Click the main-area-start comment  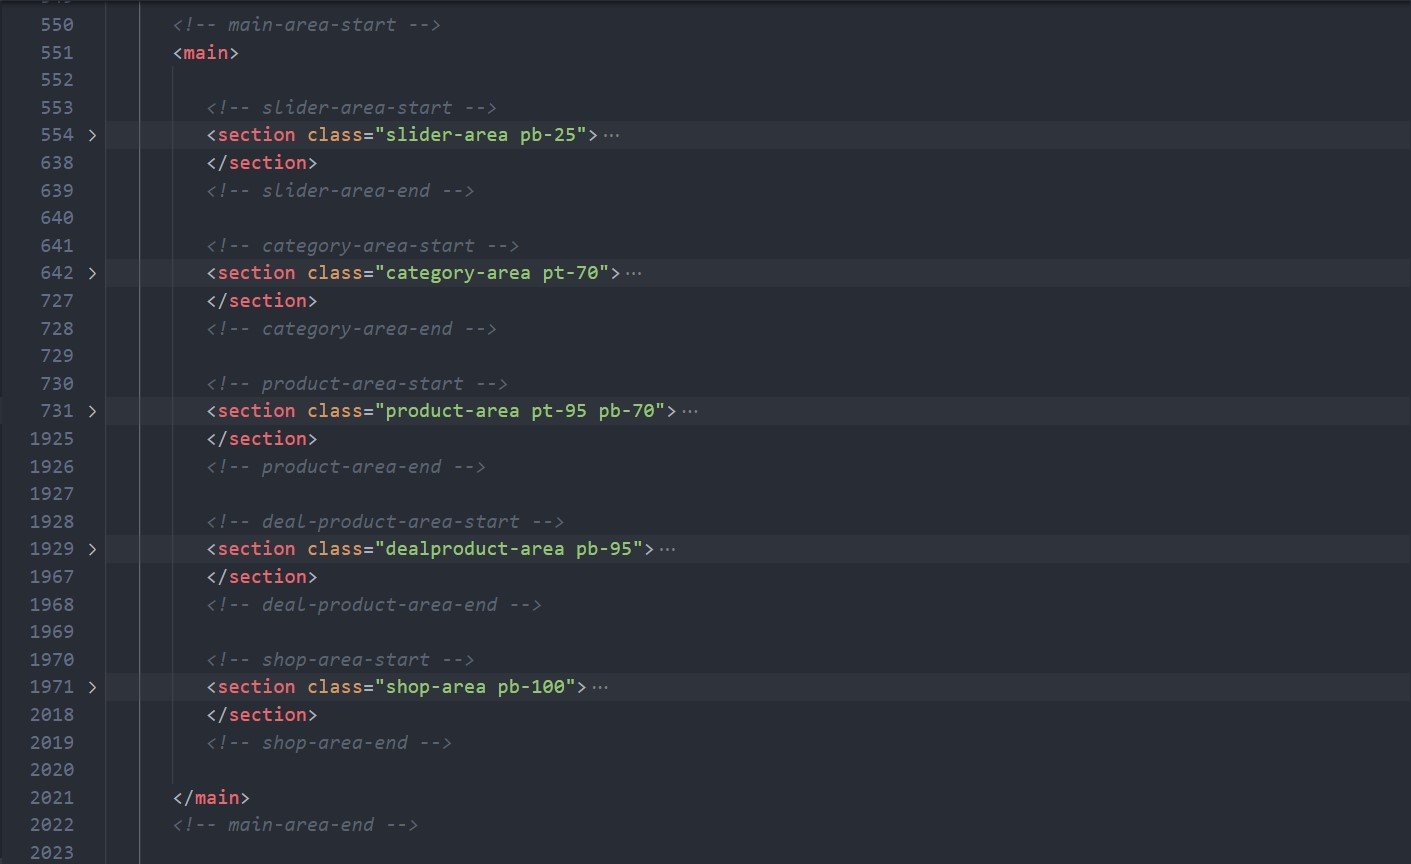click(x=306, y=24)
